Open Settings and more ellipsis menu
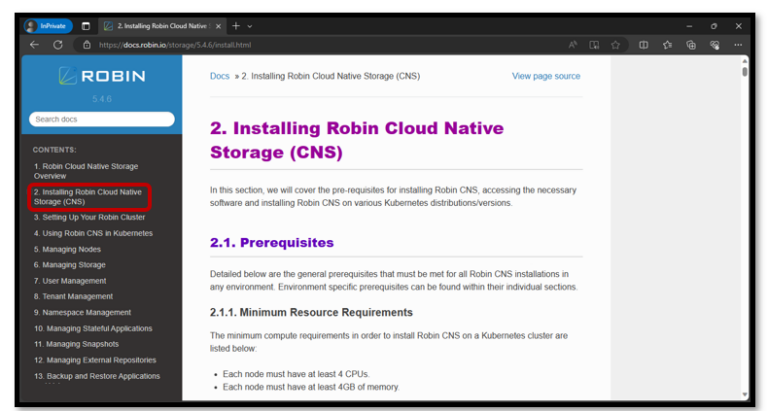 [738, 45]
